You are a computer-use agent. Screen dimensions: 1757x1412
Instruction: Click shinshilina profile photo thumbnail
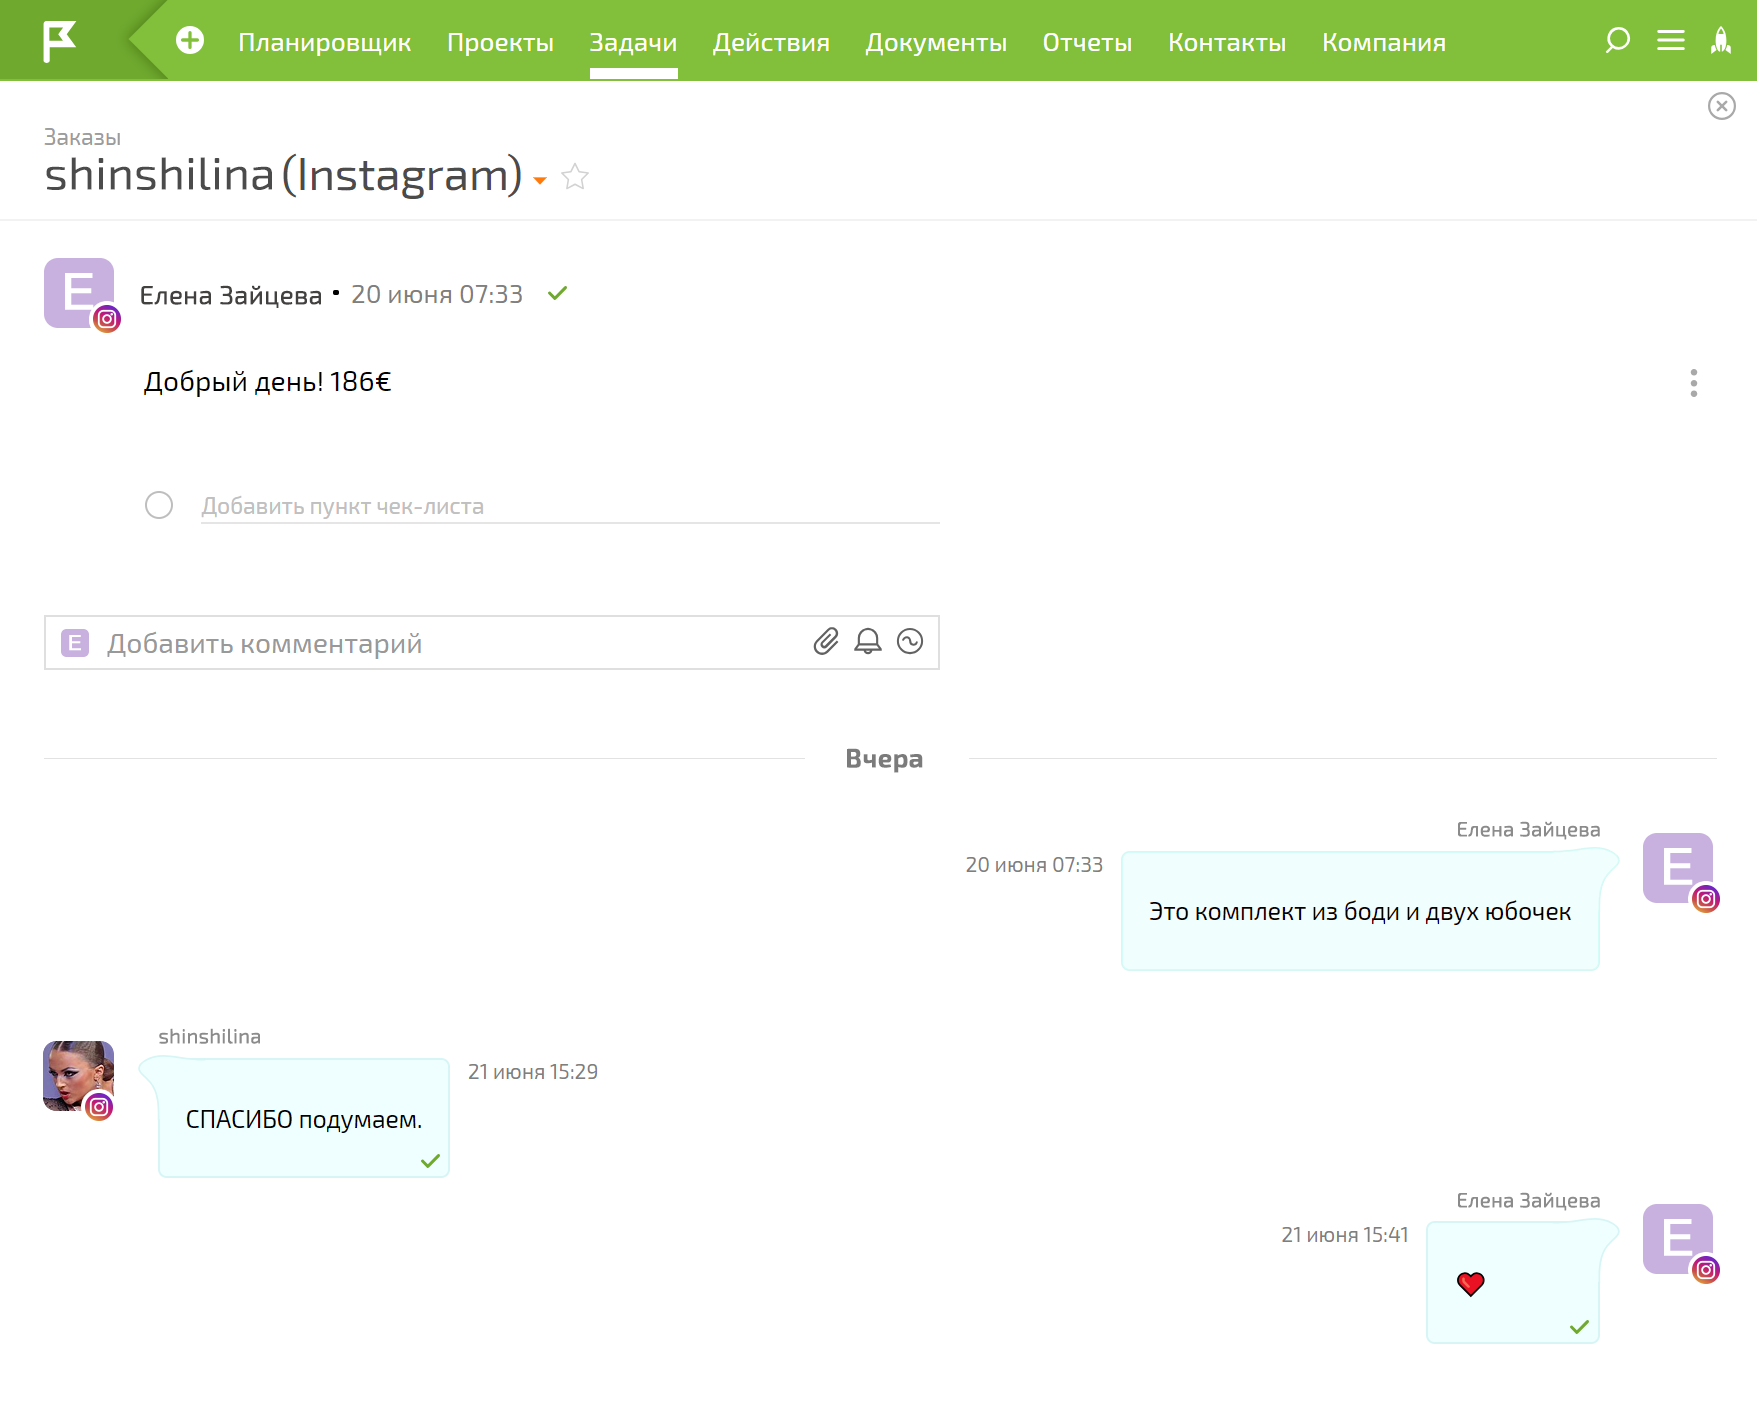(78, 1076)
